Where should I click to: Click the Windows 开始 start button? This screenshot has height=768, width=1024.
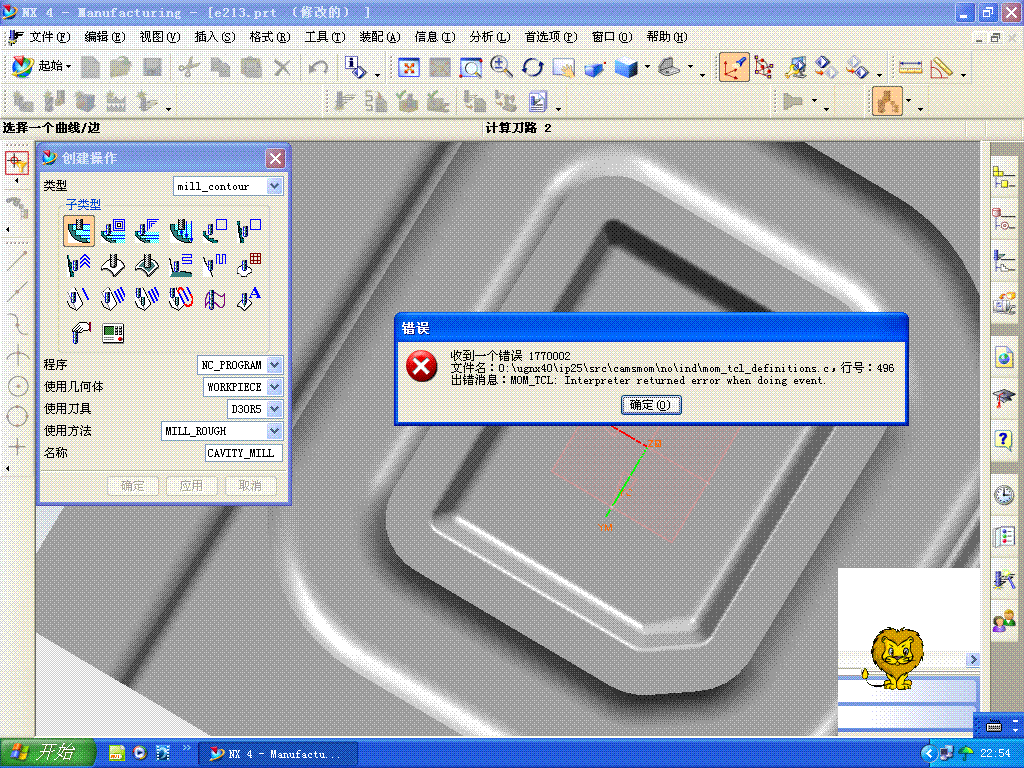click(x=48, y=753)
